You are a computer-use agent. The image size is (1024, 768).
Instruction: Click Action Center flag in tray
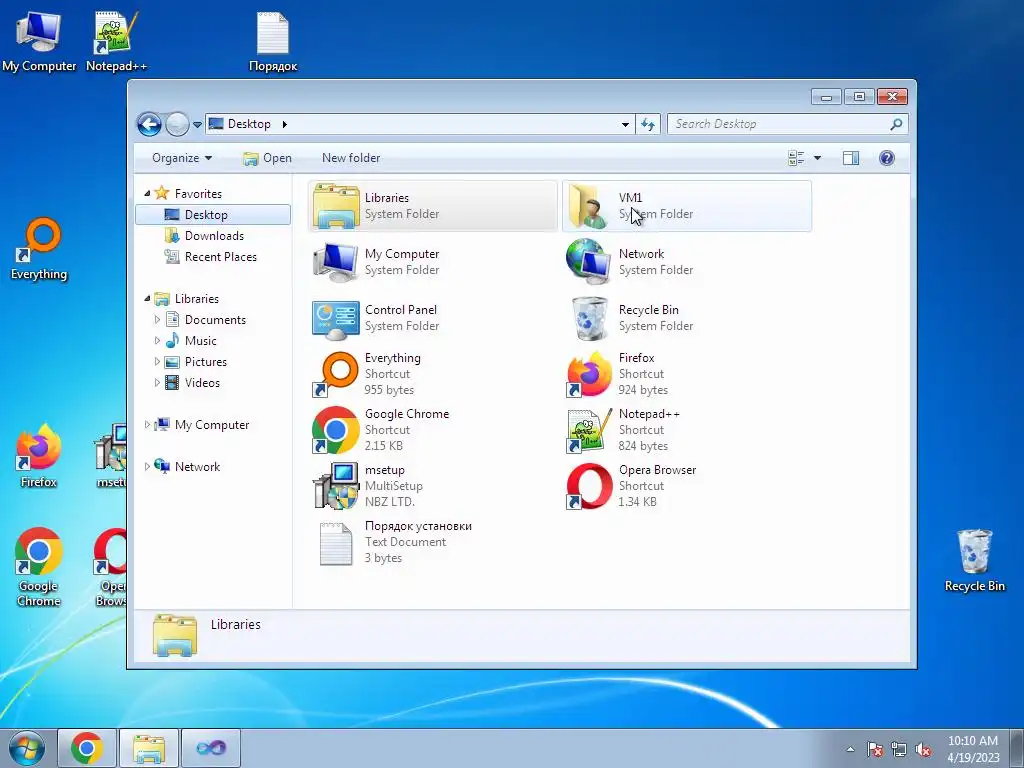pos(875,749)
